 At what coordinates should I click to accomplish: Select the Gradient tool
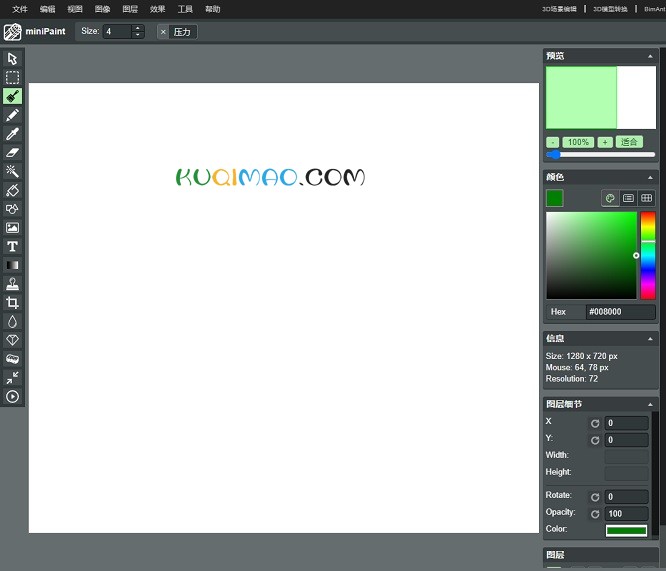tap(12, 265)
